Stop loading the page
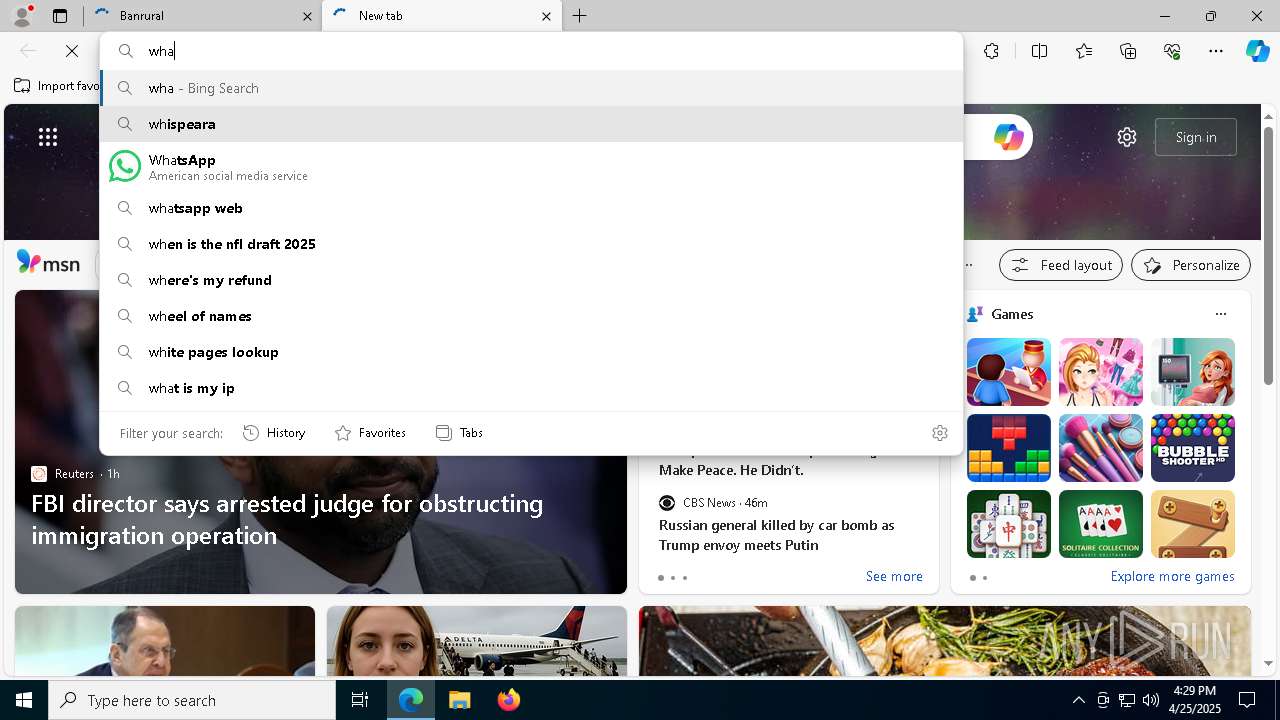The width and height of the screenshot is (1280, 720). click(x=72, y=51)
